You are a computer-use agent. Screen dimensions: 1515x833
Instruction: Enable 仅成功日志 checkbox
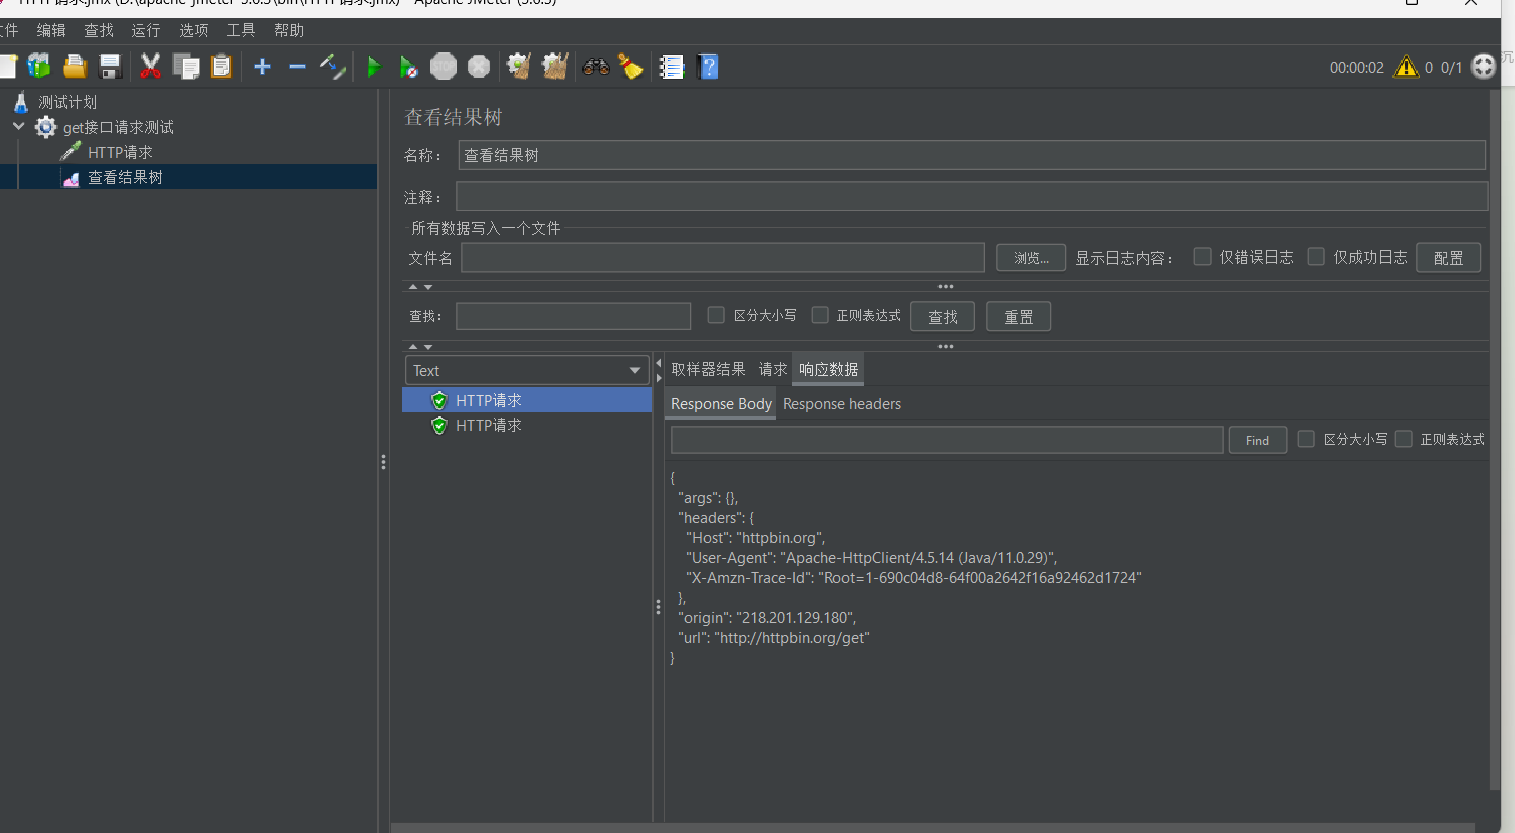pos(1317,257)
